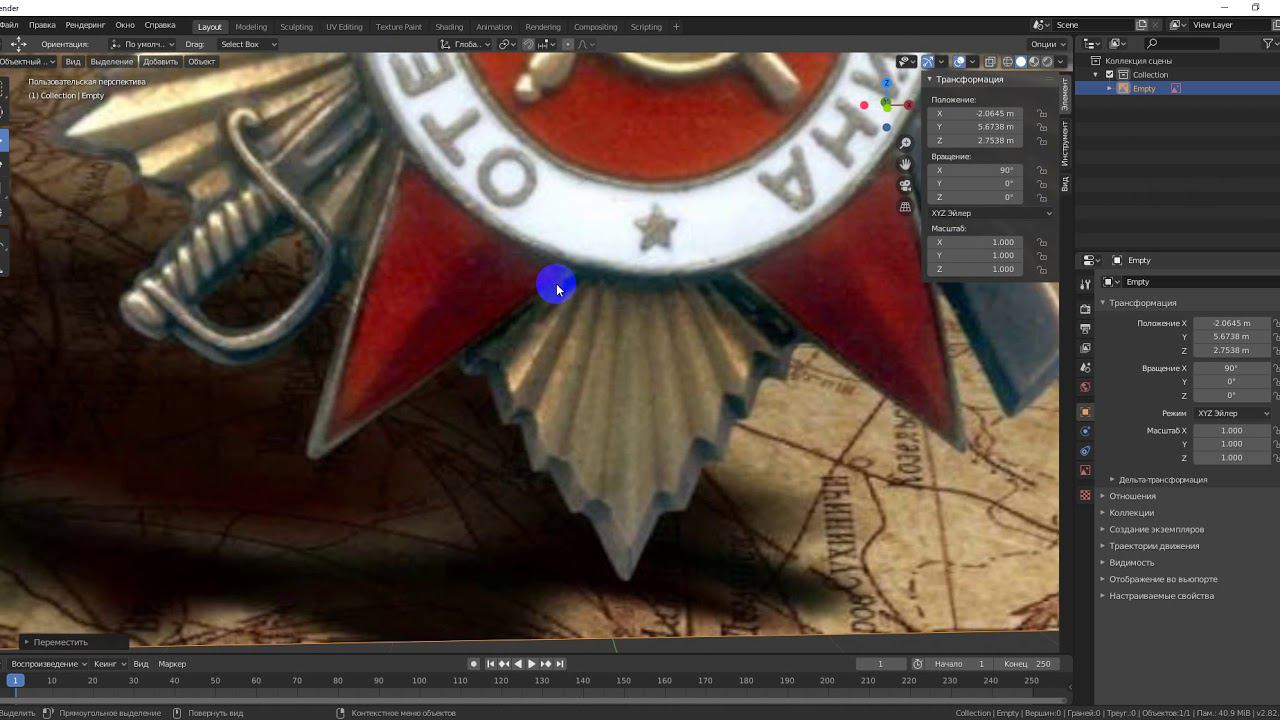Open the Object Constraints properties tab

1085,451
